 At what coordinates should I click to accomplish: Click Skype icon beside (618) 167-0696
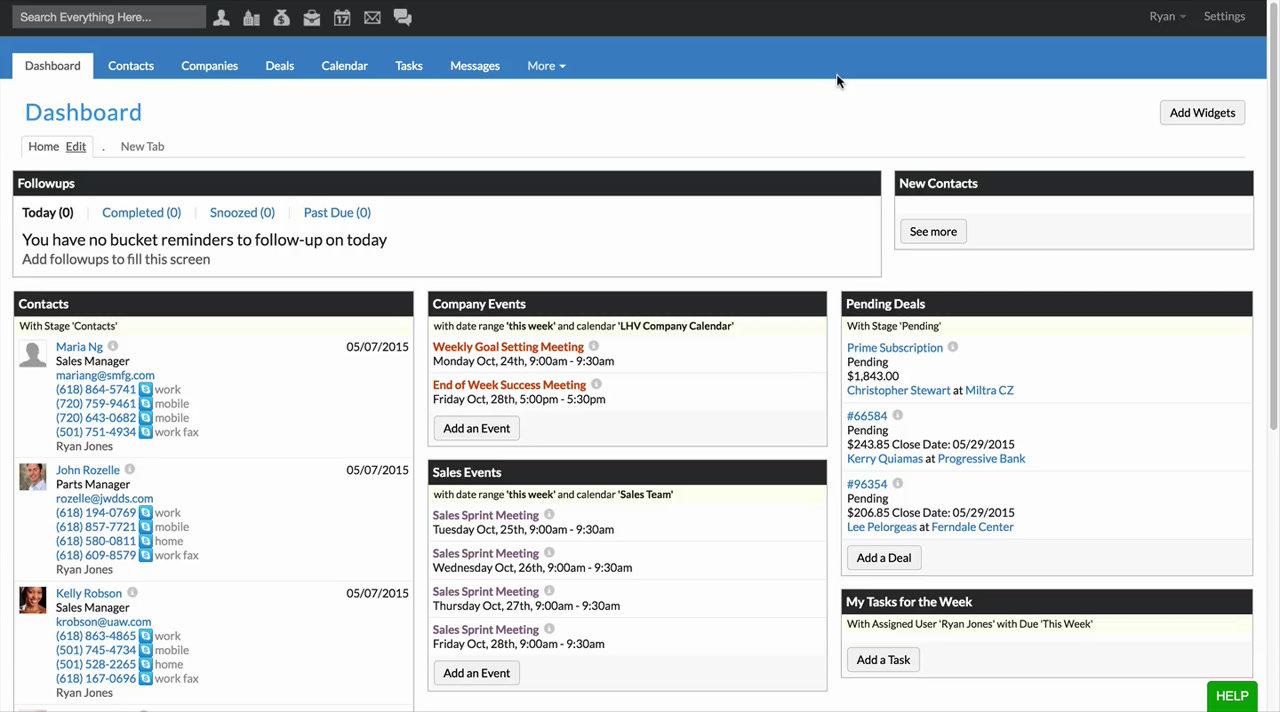(146, 678)
